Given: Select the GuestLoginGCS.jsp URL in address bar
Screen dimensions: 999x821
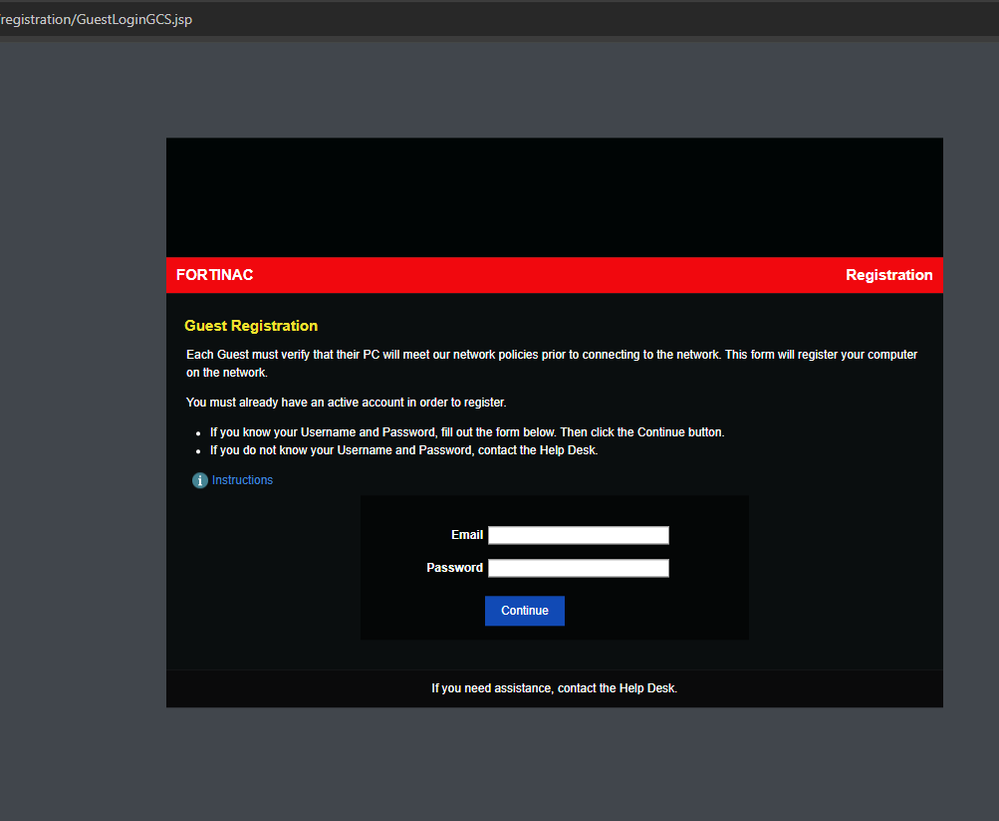Looking at the screenshot, I should tap(96, 19).
